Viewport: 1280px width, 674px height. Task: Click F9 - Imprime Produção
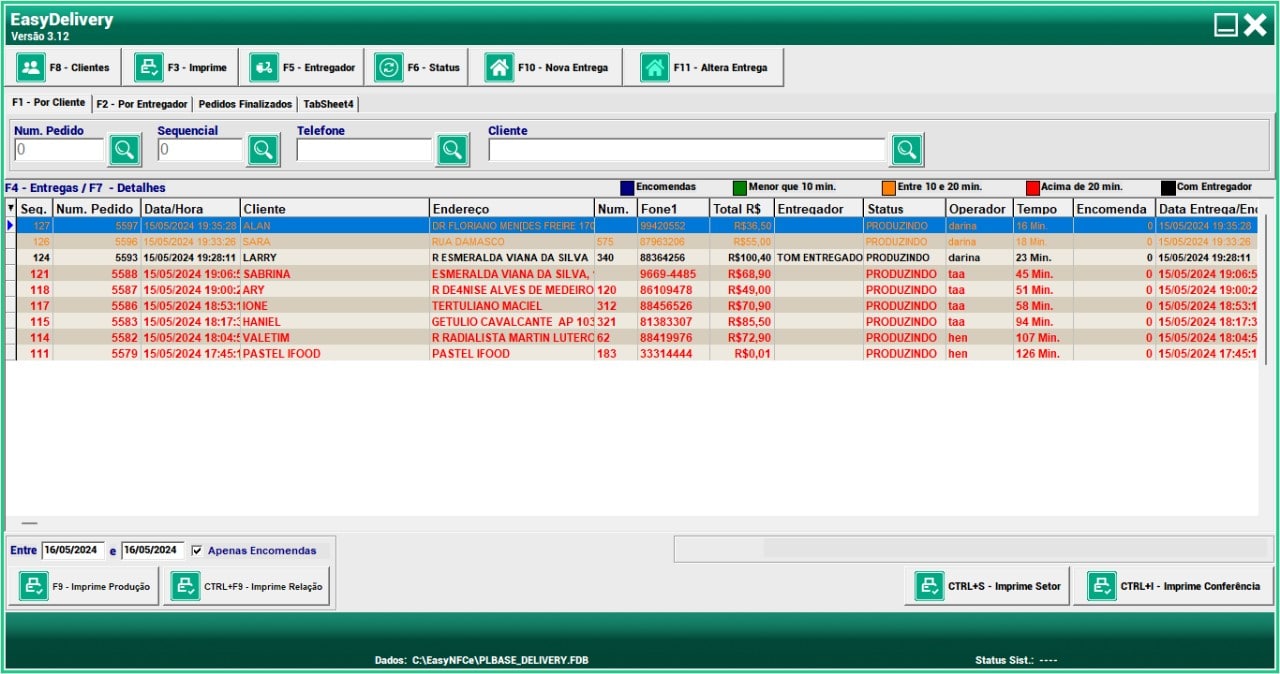tap(84, 586)
